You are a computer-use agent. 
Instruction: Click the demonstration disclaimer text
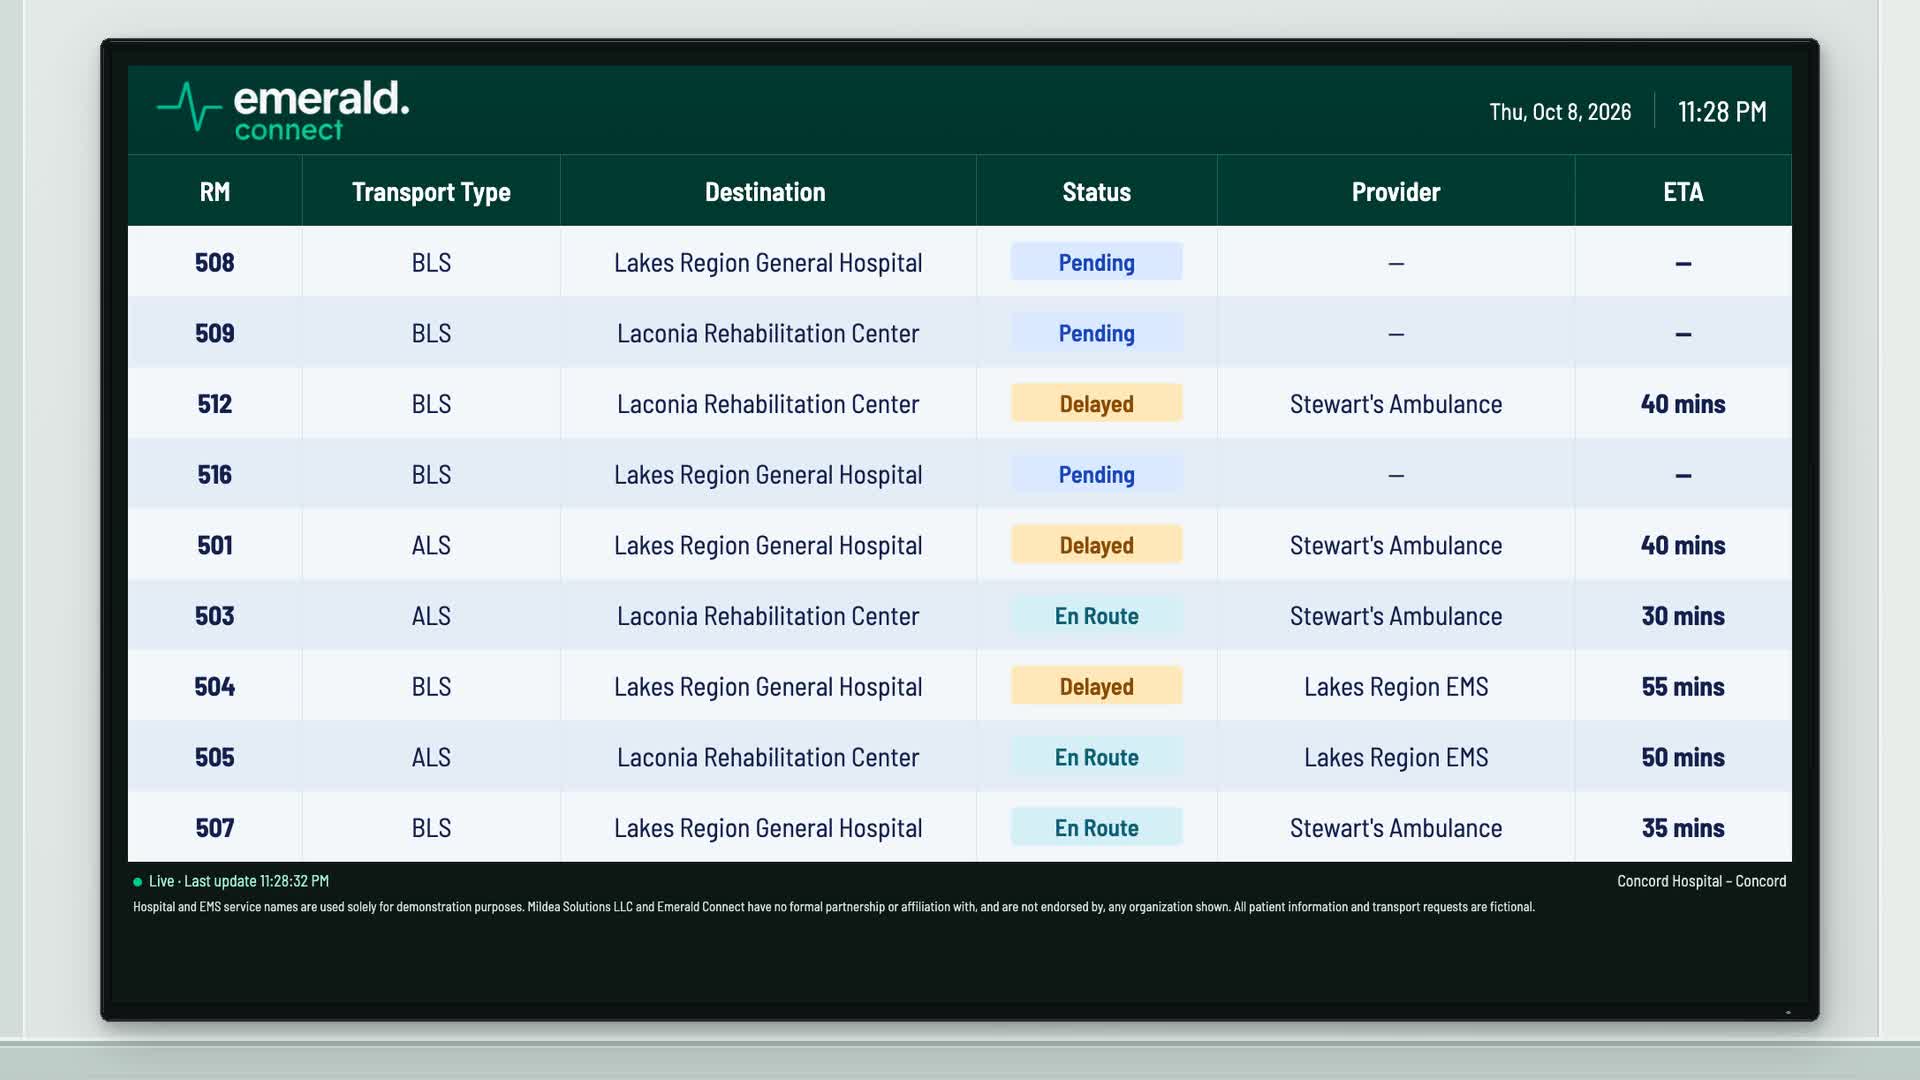(833, 907)
